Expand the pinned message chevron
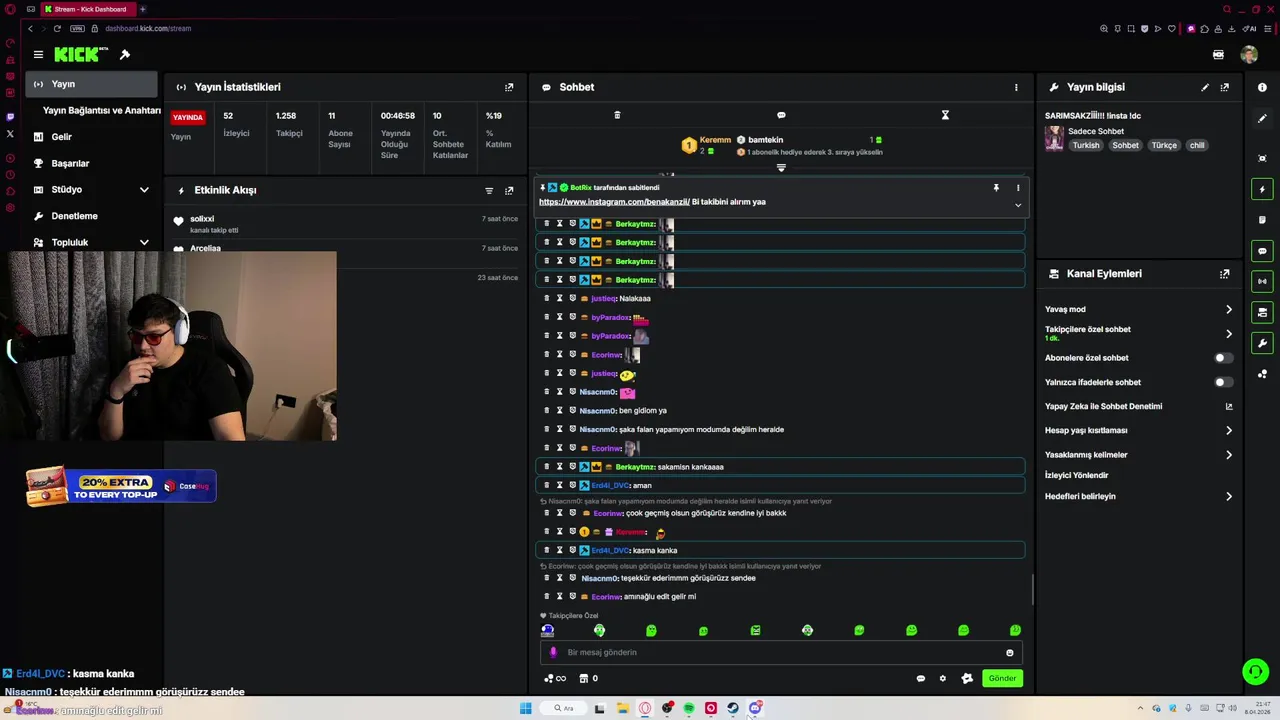Screen dimensions: 1280x720 (1018, 205)
